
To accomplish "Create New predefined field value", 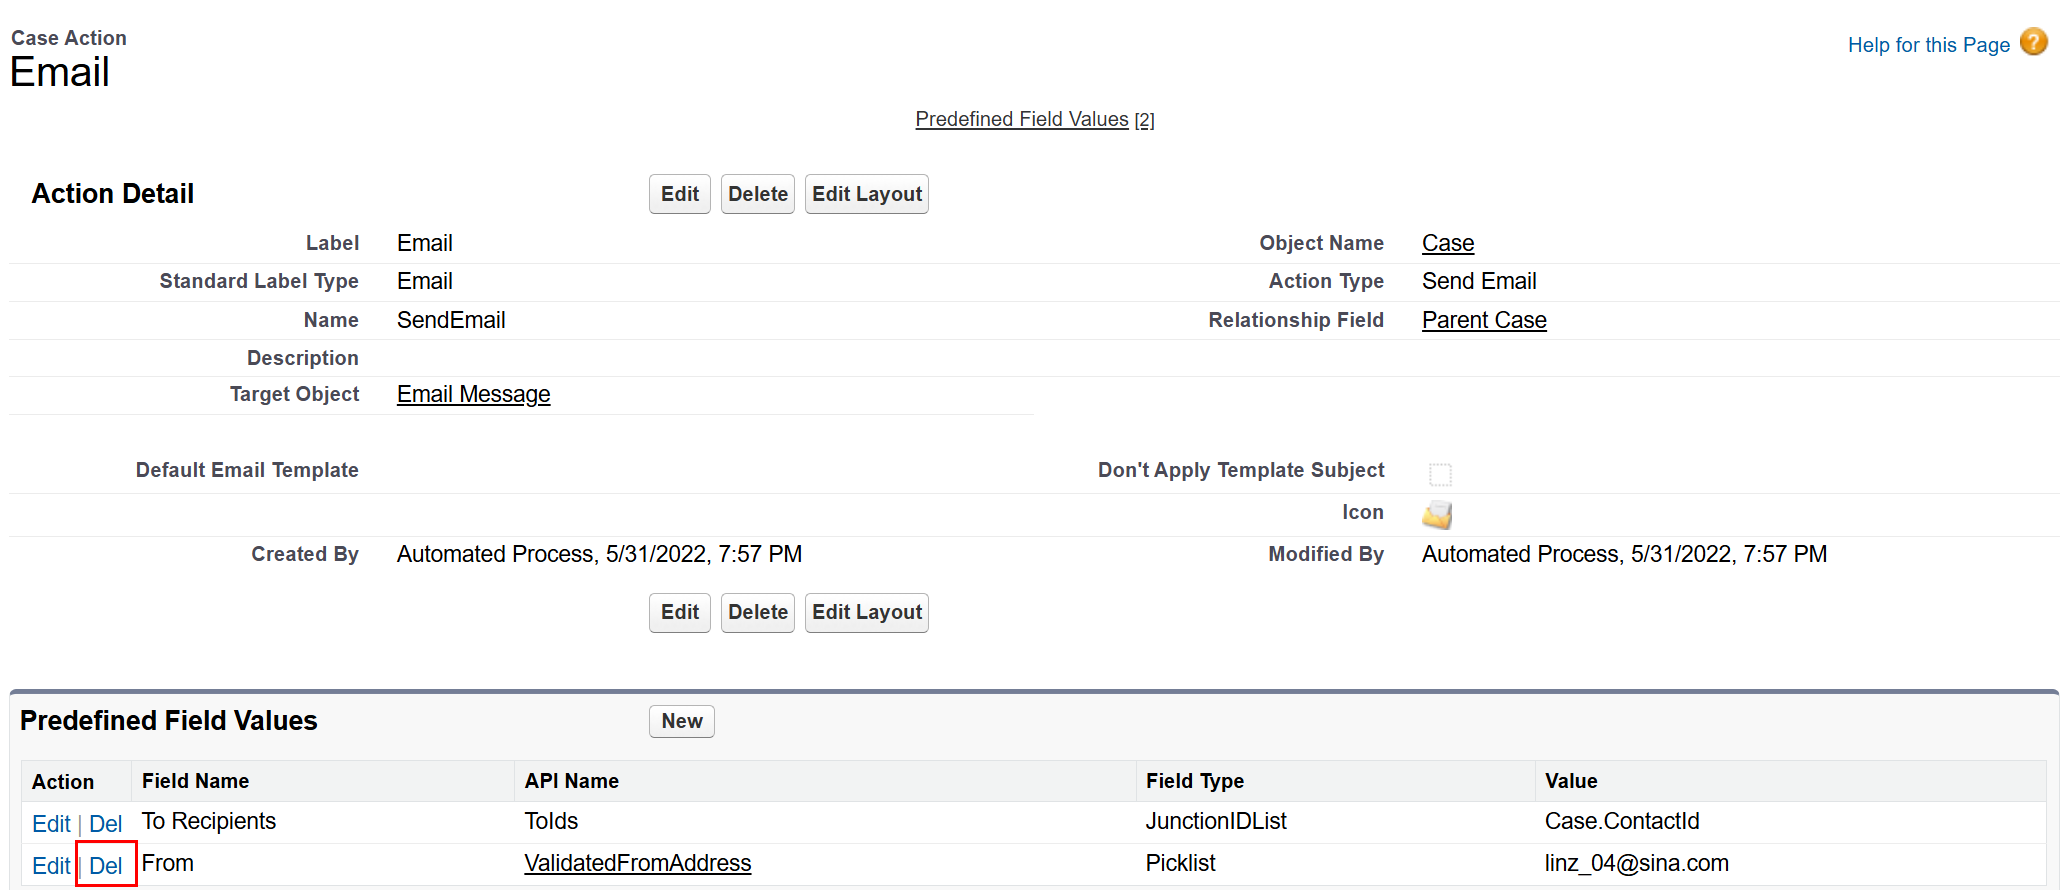I will tap(681, 721).
